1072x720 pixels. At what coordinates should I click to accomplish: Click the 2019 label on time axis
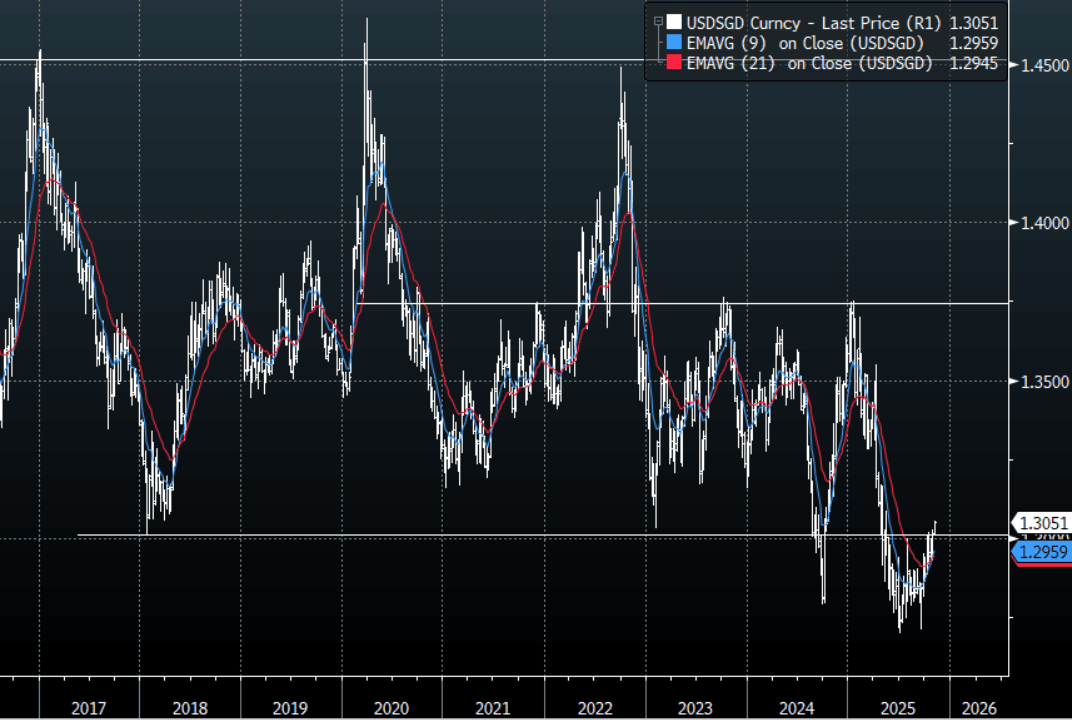[x=291, y=708]
